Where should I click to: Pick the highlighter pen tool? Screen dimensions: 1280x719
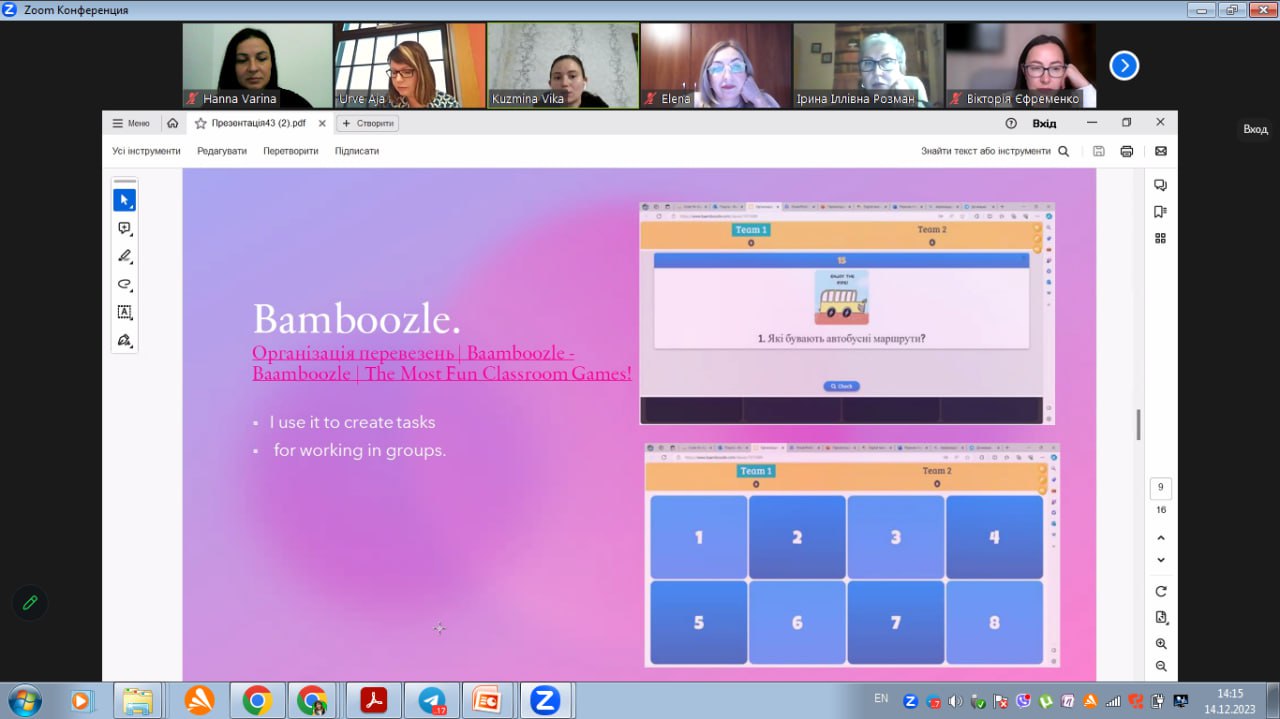(124, 256)
